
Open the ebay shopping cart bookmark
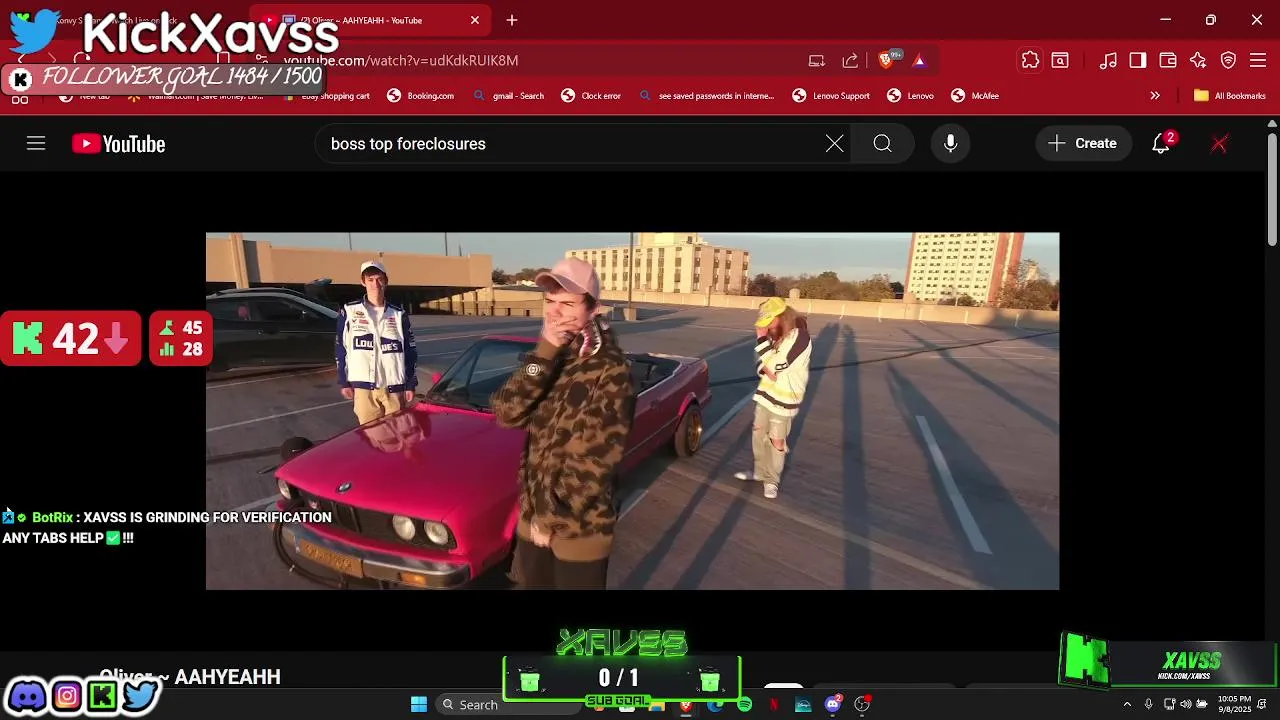click(x=326, y=96)
